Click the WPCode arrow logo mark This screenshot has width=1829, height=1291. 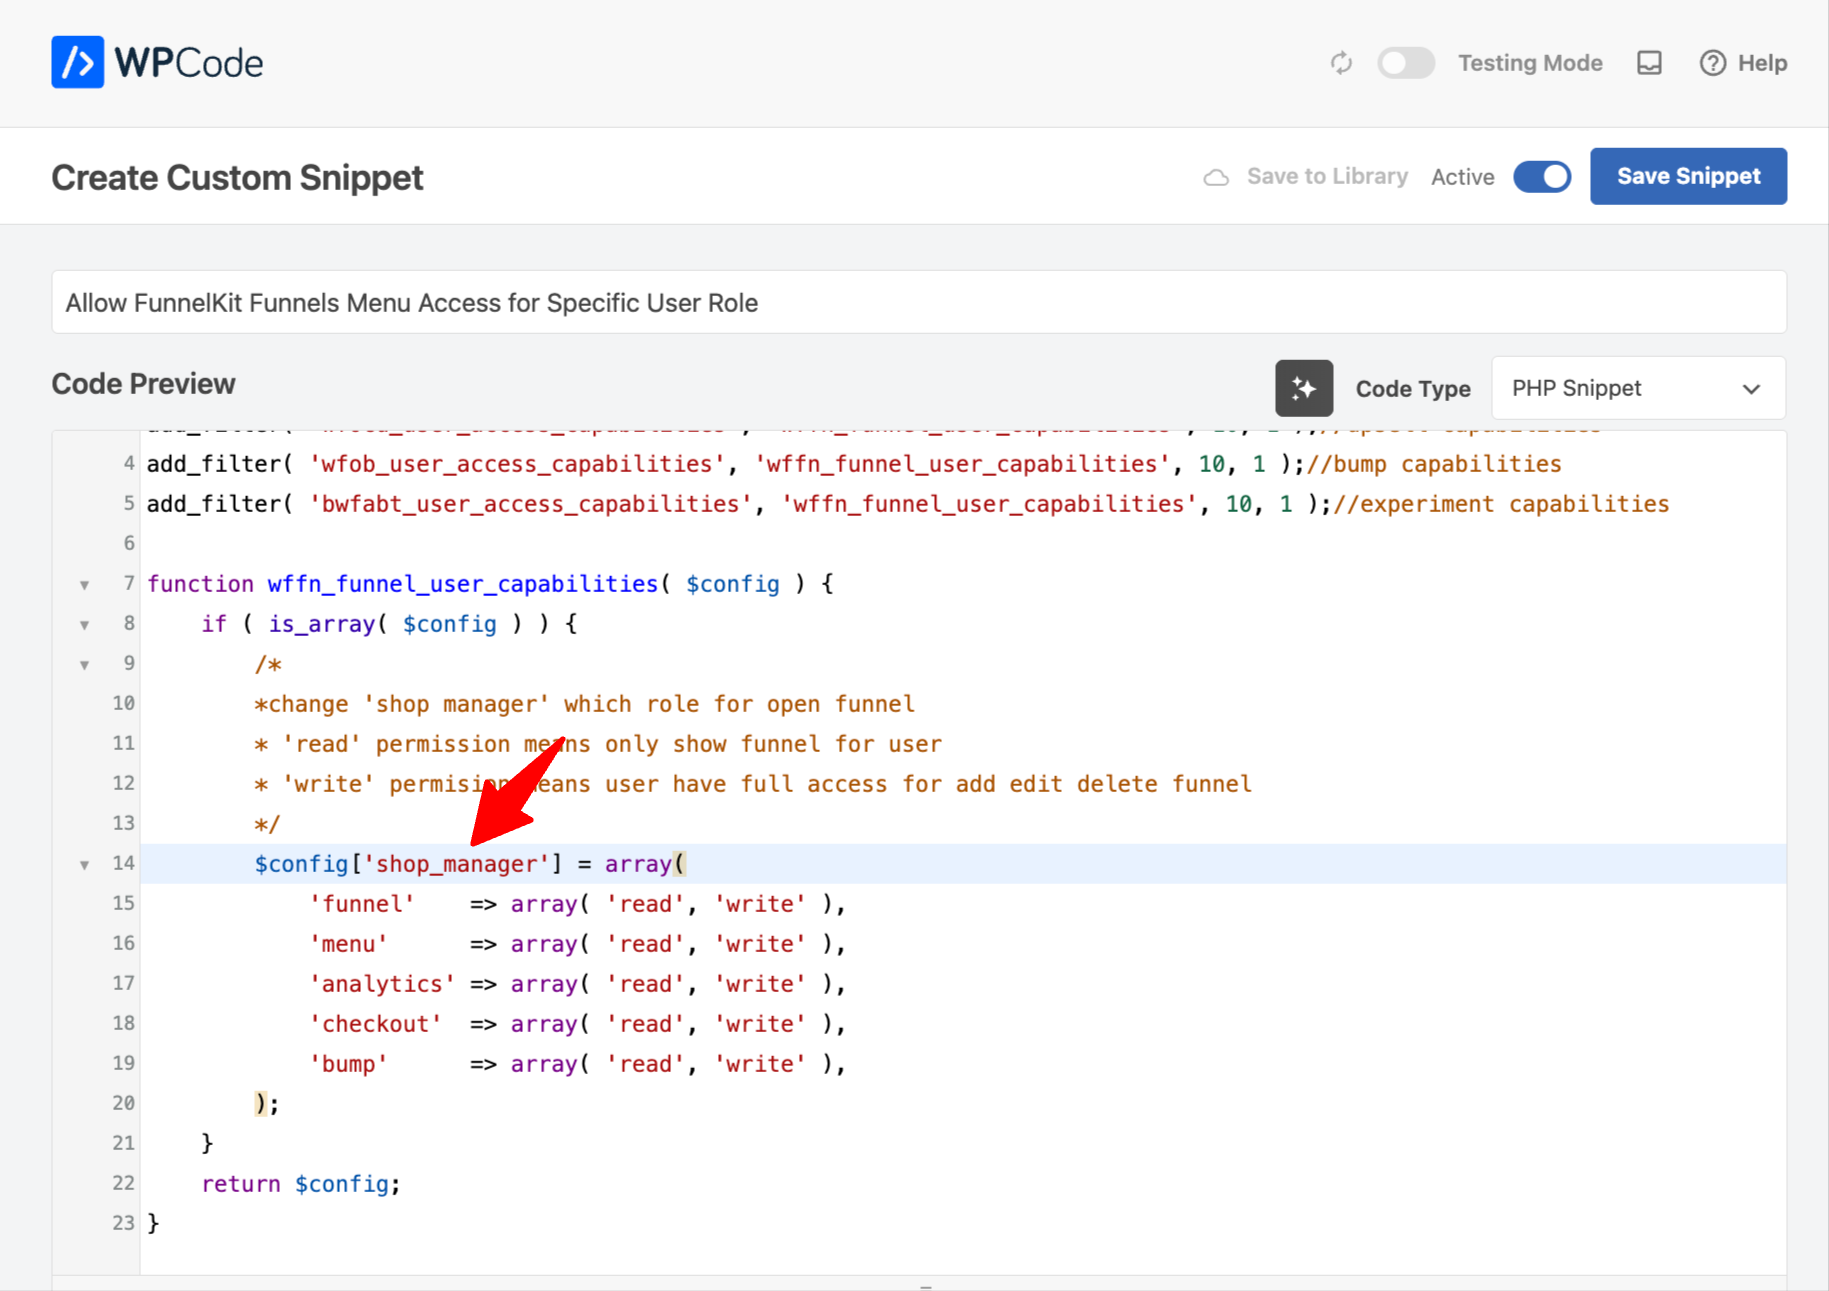click(x=78, y=62)
